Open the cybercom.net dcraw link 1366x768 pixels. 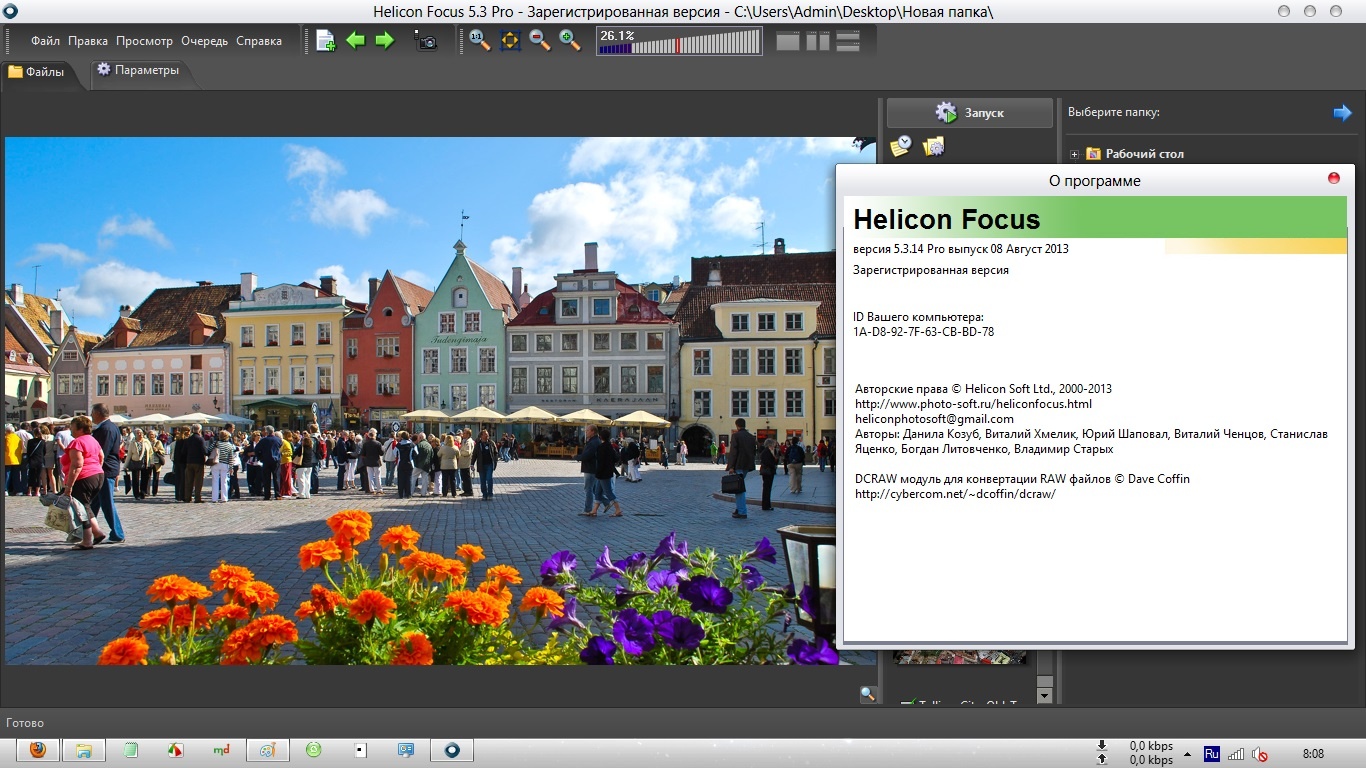(955, 494)
